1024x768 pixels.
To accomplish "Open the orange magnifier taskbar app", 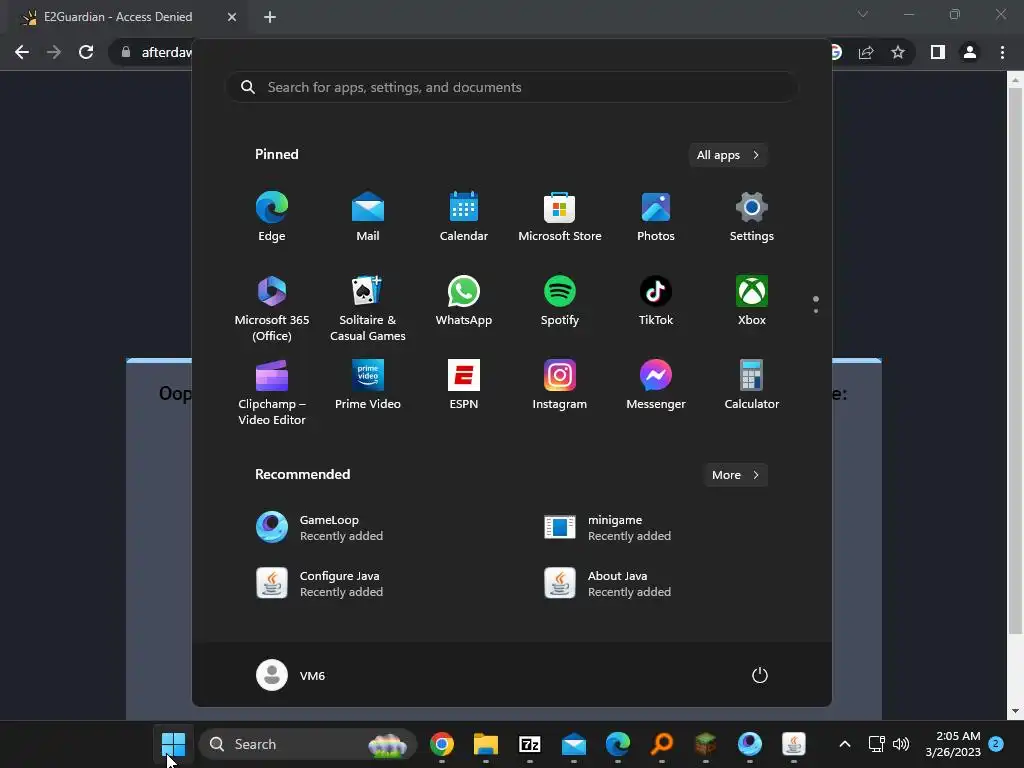I will (662, 744).
